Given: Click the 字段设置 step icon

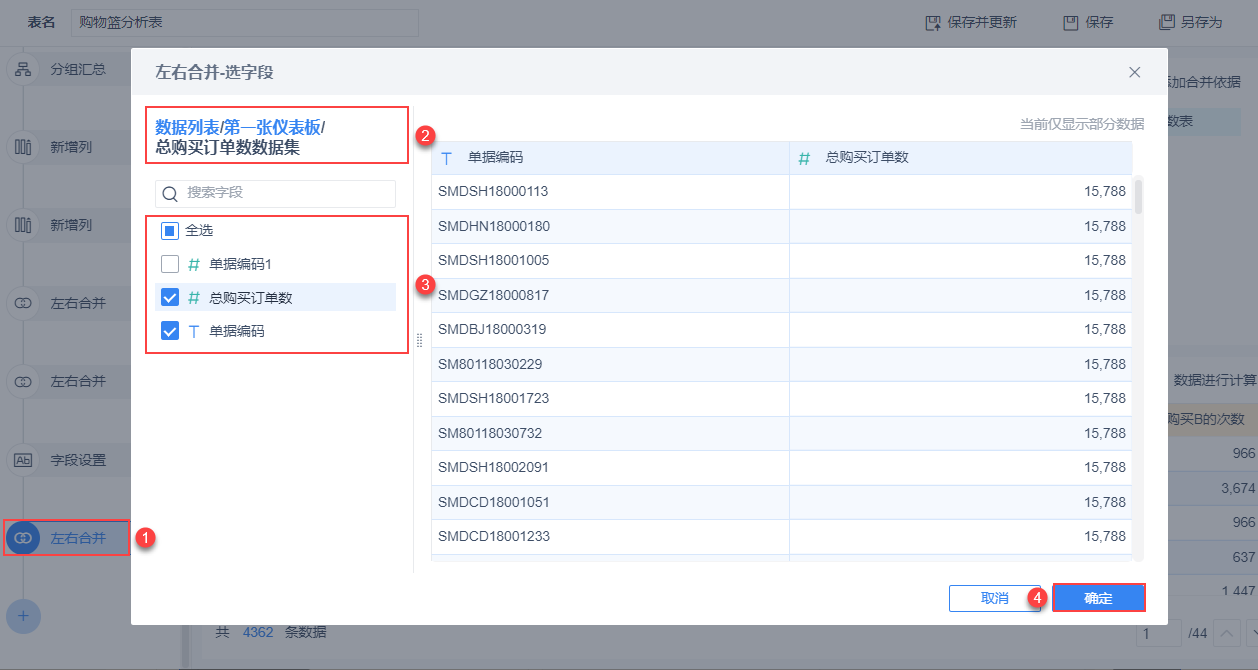Looking at the screenshot, I should (22, 460).
